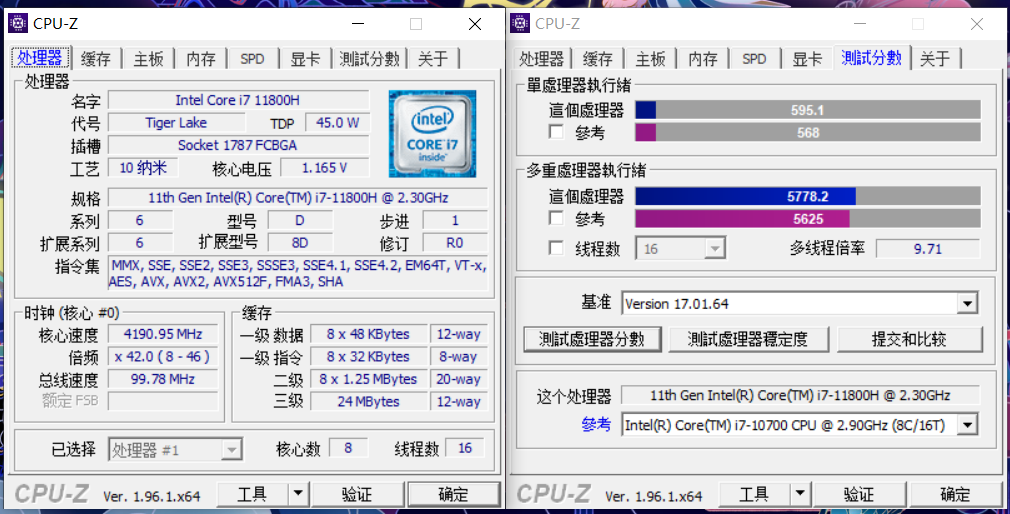Open 关于 tab in left window
1010x514 pixels.
pyautogui.click(x=433, y=59)
